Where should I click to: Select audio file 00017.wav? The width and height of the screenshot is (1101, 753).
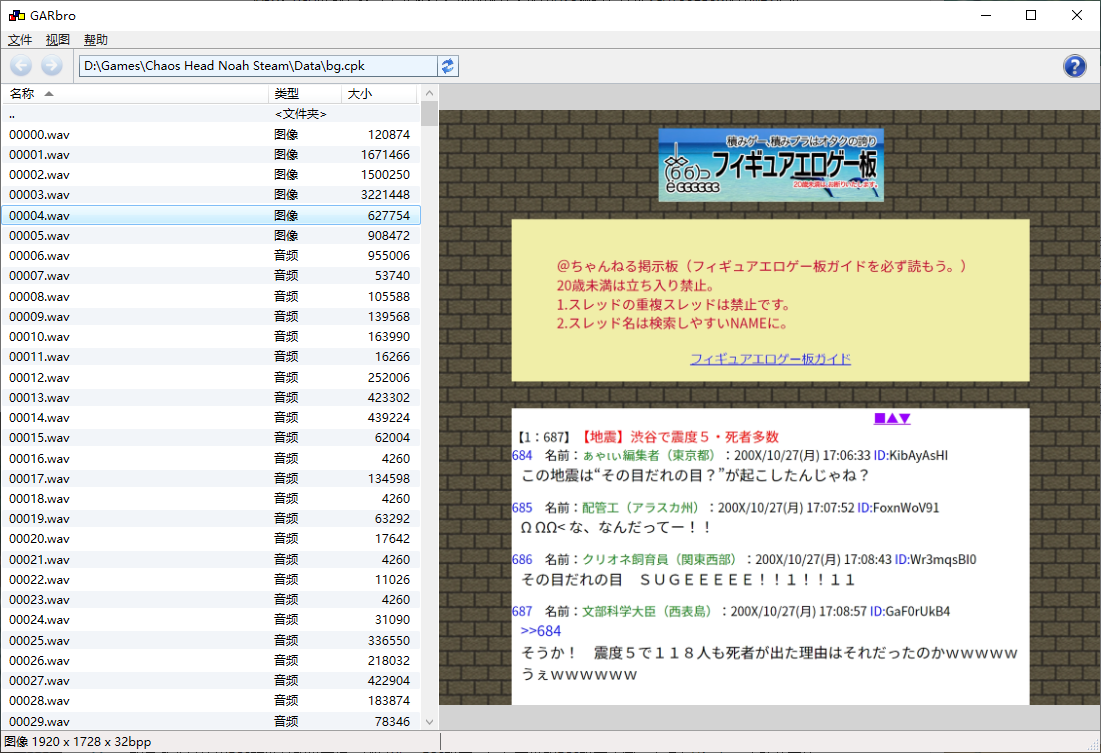[211, 478]
